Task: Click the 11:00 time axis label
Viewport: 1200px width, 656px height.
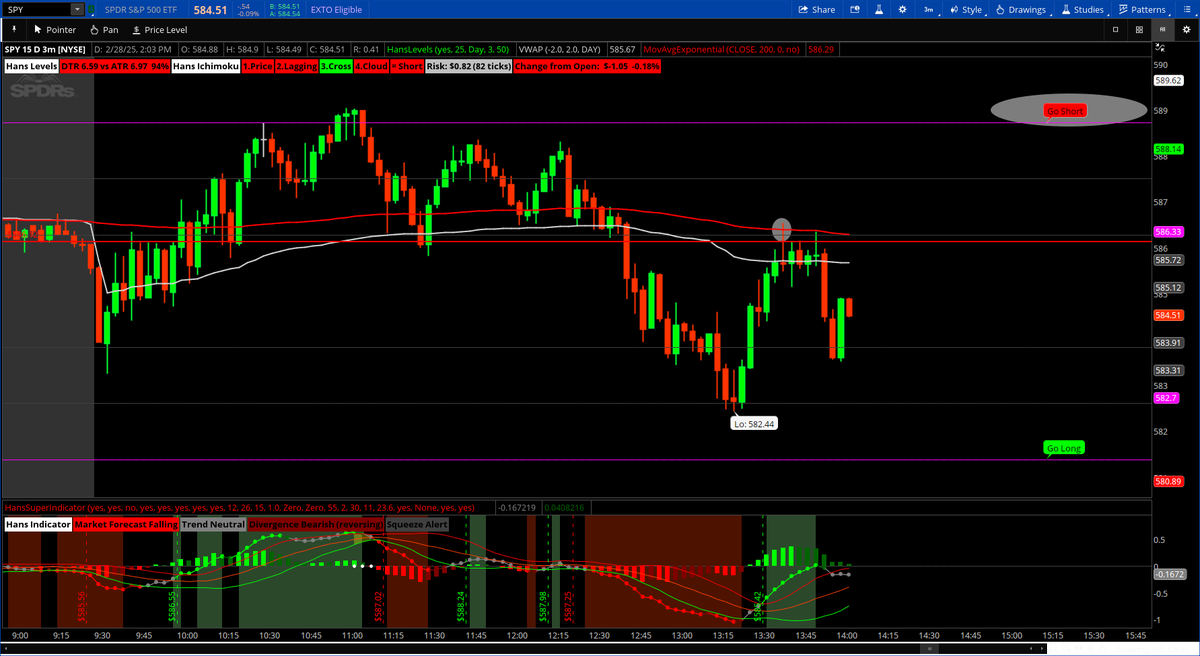Action: click(x=351, y=635)
